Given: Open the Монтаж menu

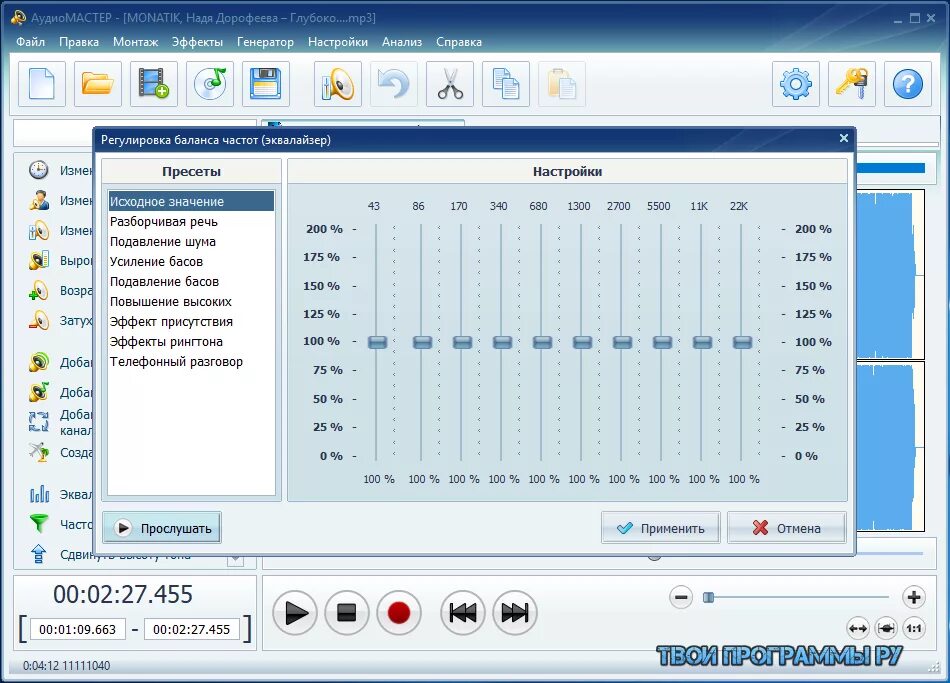Looking at the screenshot, I should 136,42.
